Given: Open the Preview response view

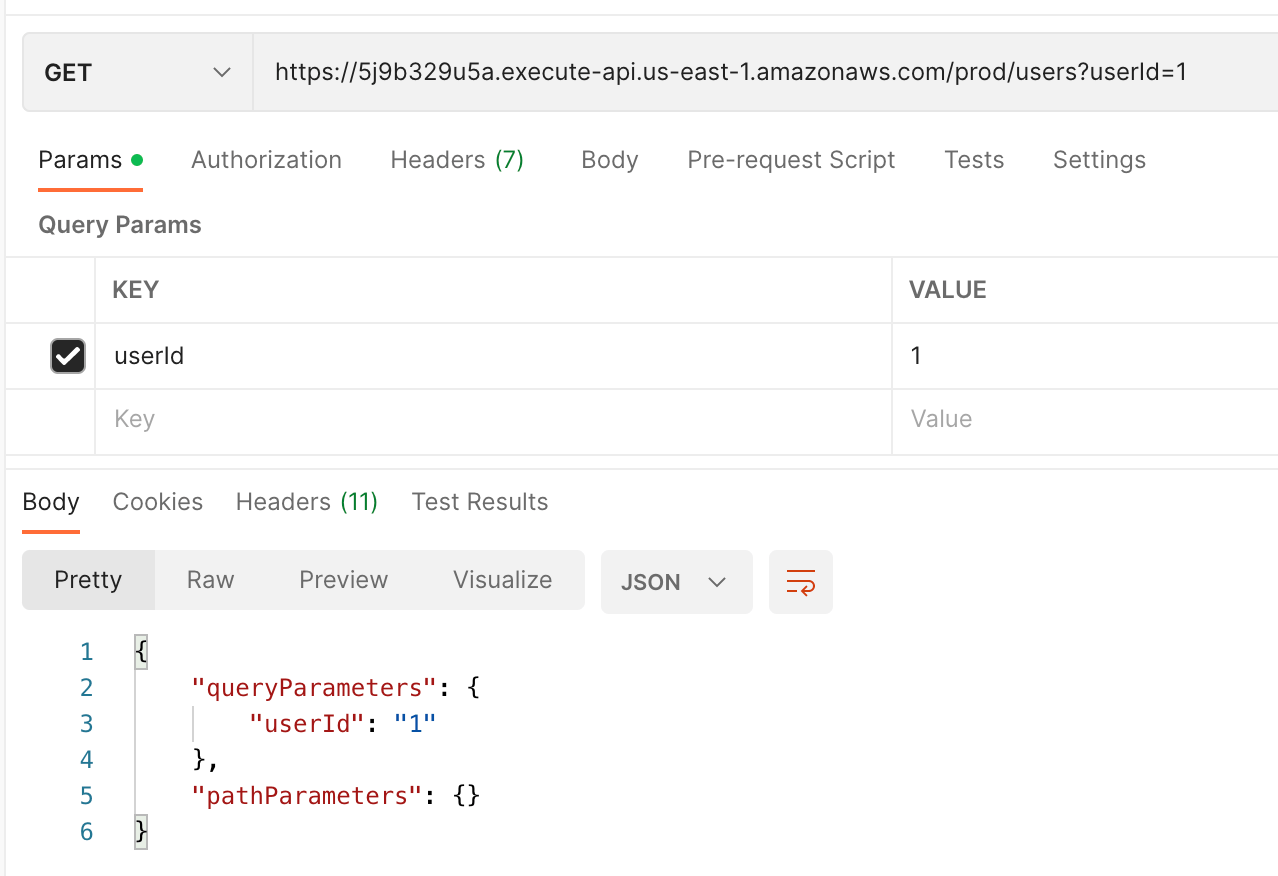Looking at the screenshot, I should tap(343, 580).
